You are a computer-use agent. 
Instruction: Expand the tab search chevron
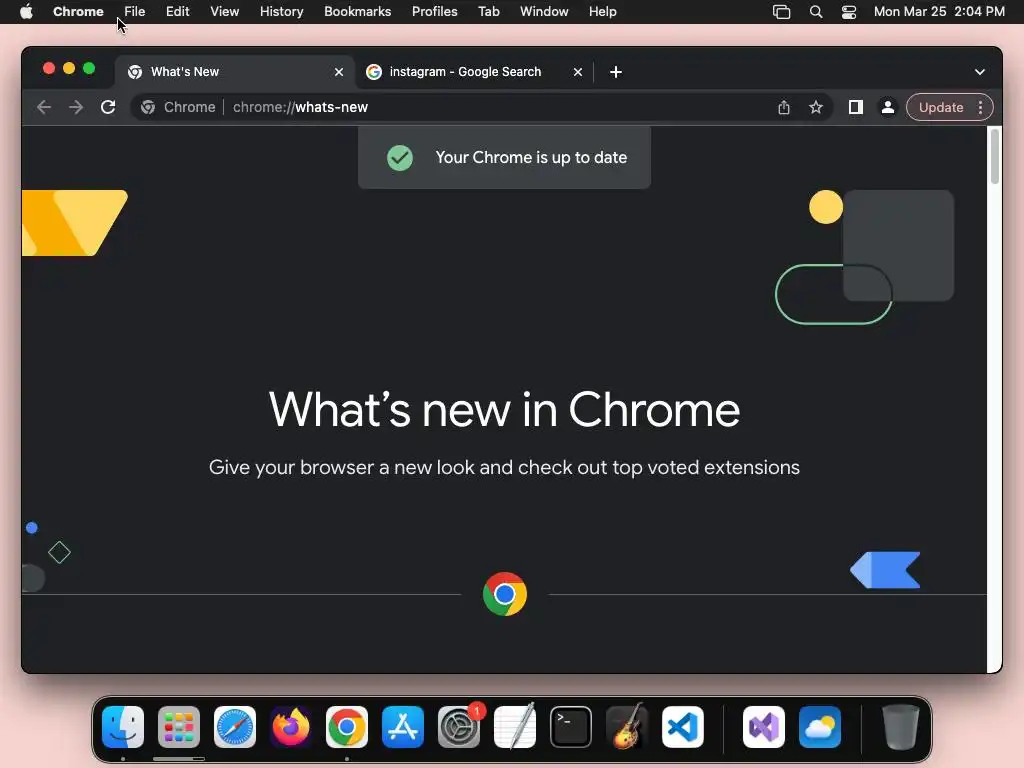[980, 72]
